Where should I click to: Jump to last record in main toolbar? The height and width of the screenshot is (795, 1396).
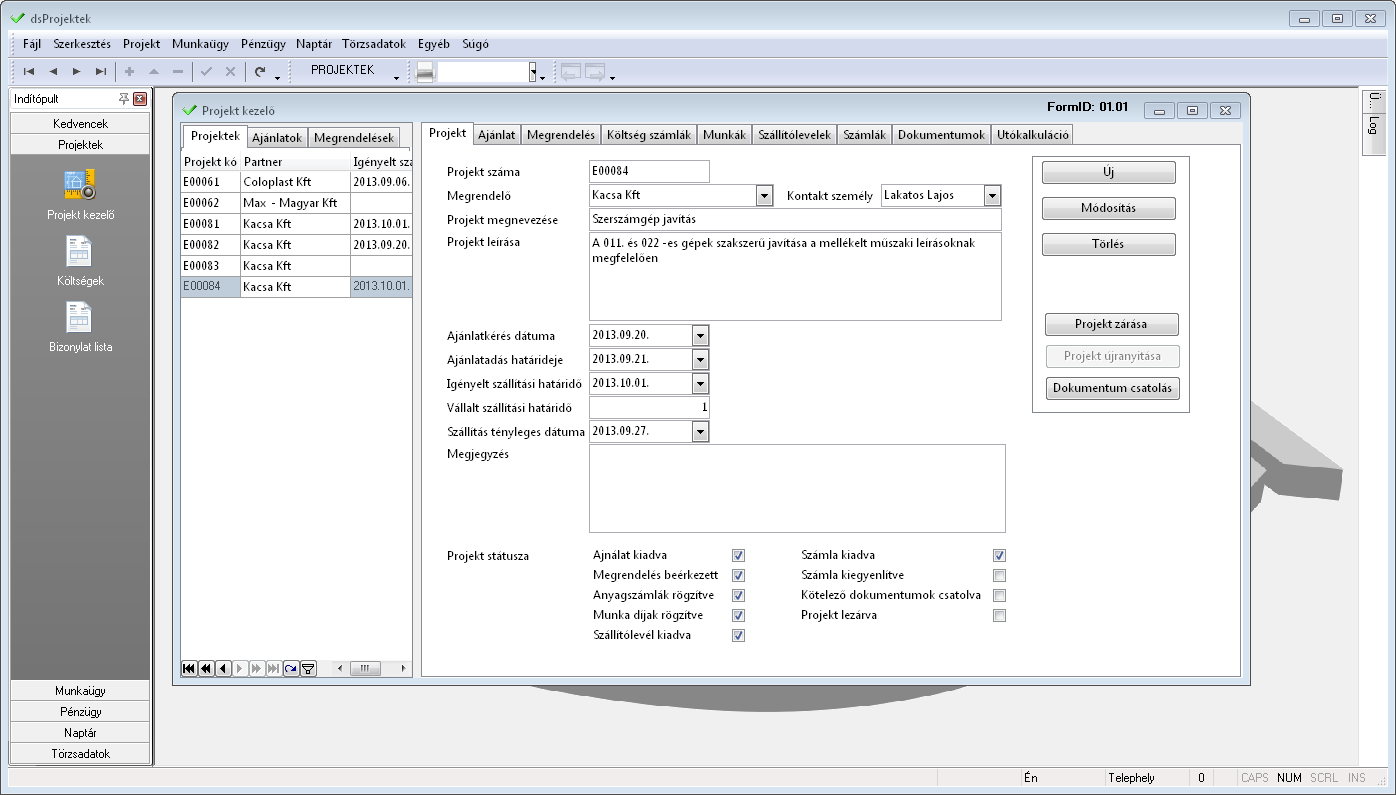(x=100, y=72)
